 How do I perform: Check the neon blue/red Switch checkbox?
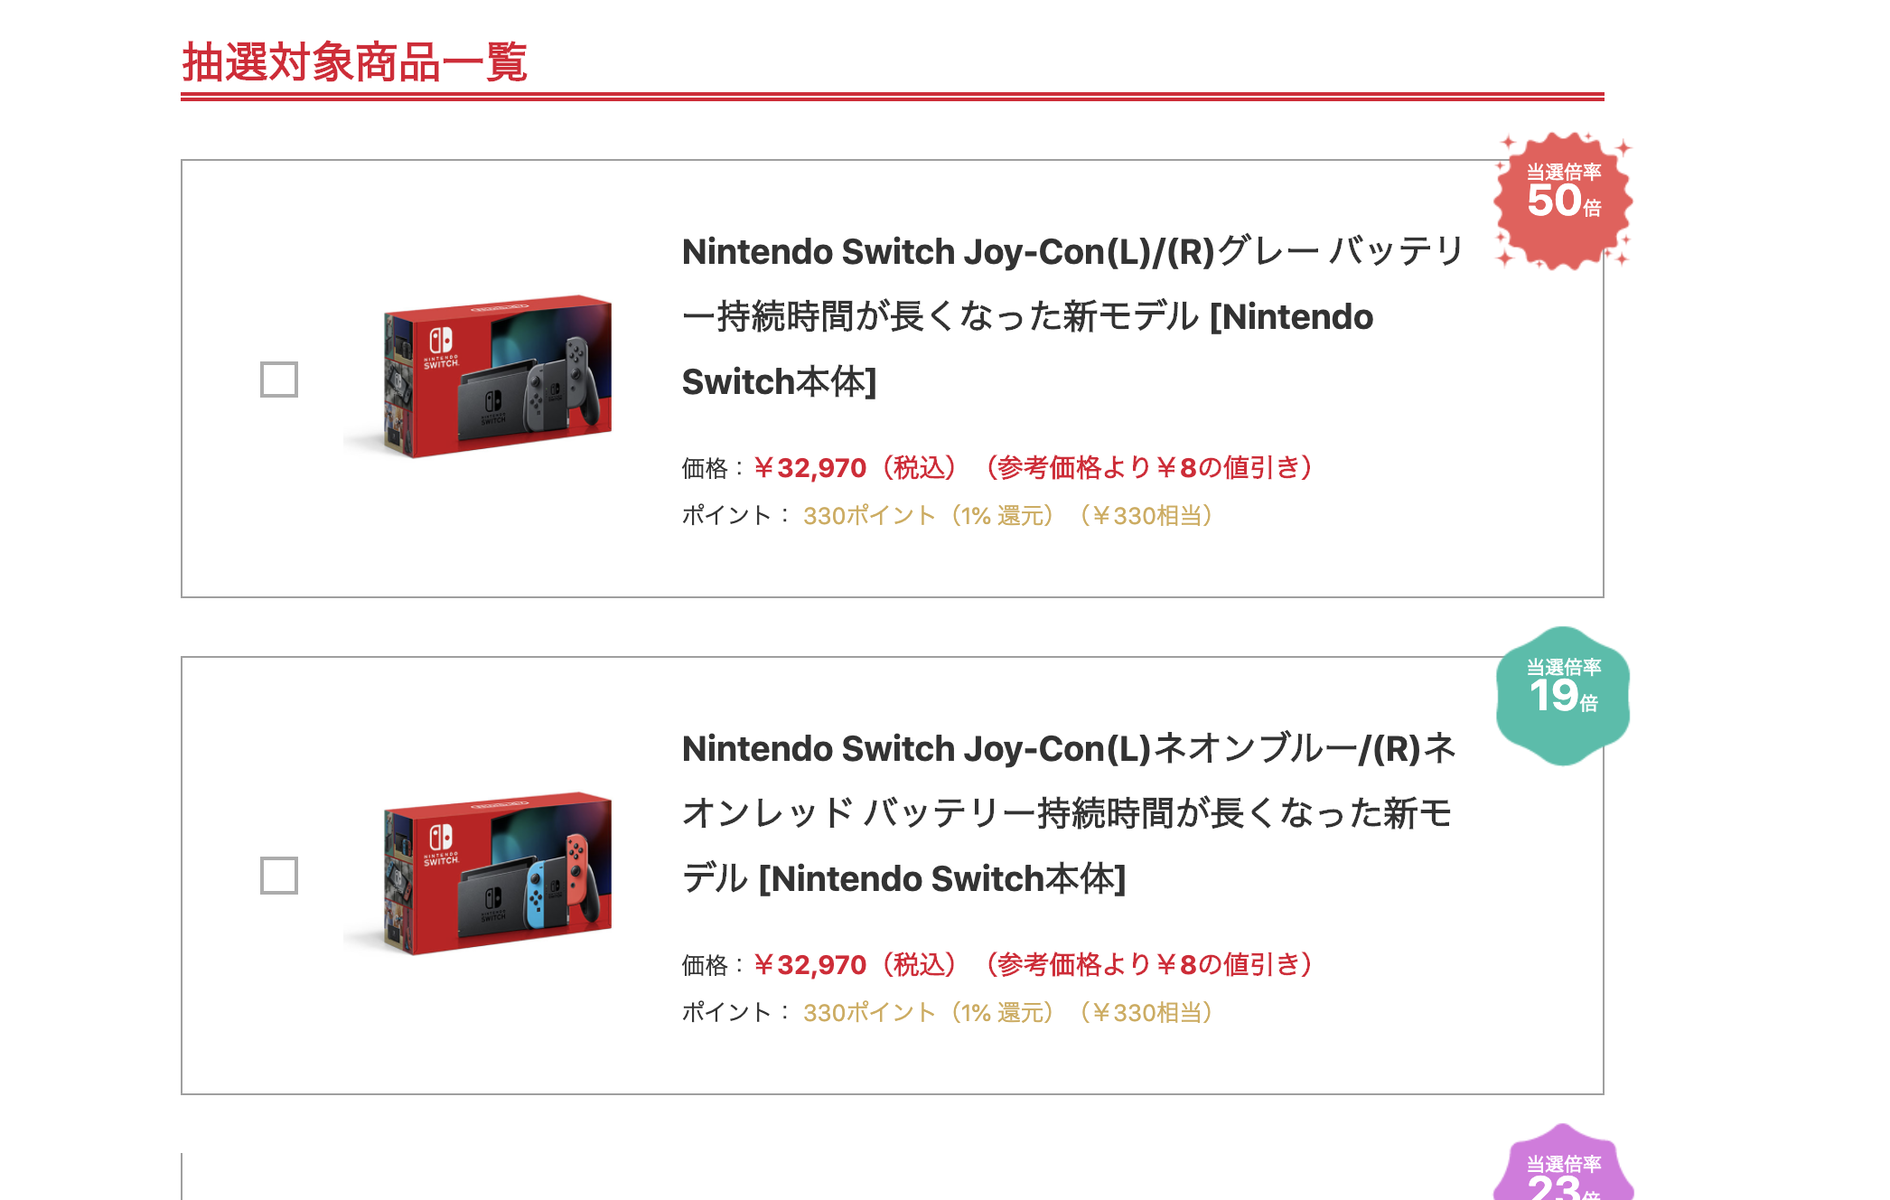click(279, 875)
